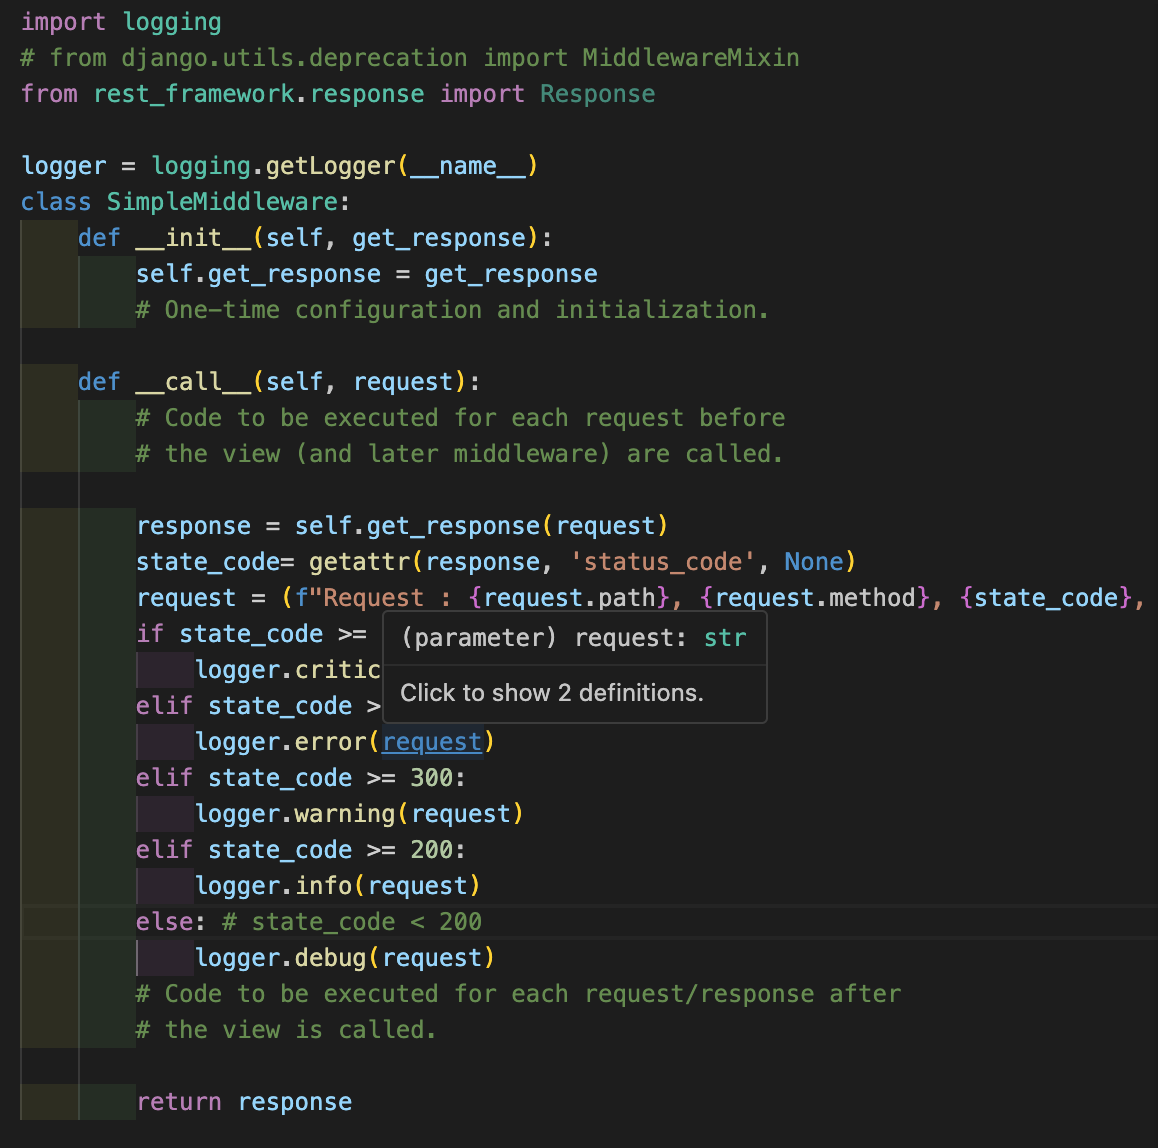Click '300' in elif condition

pos(431,778)
